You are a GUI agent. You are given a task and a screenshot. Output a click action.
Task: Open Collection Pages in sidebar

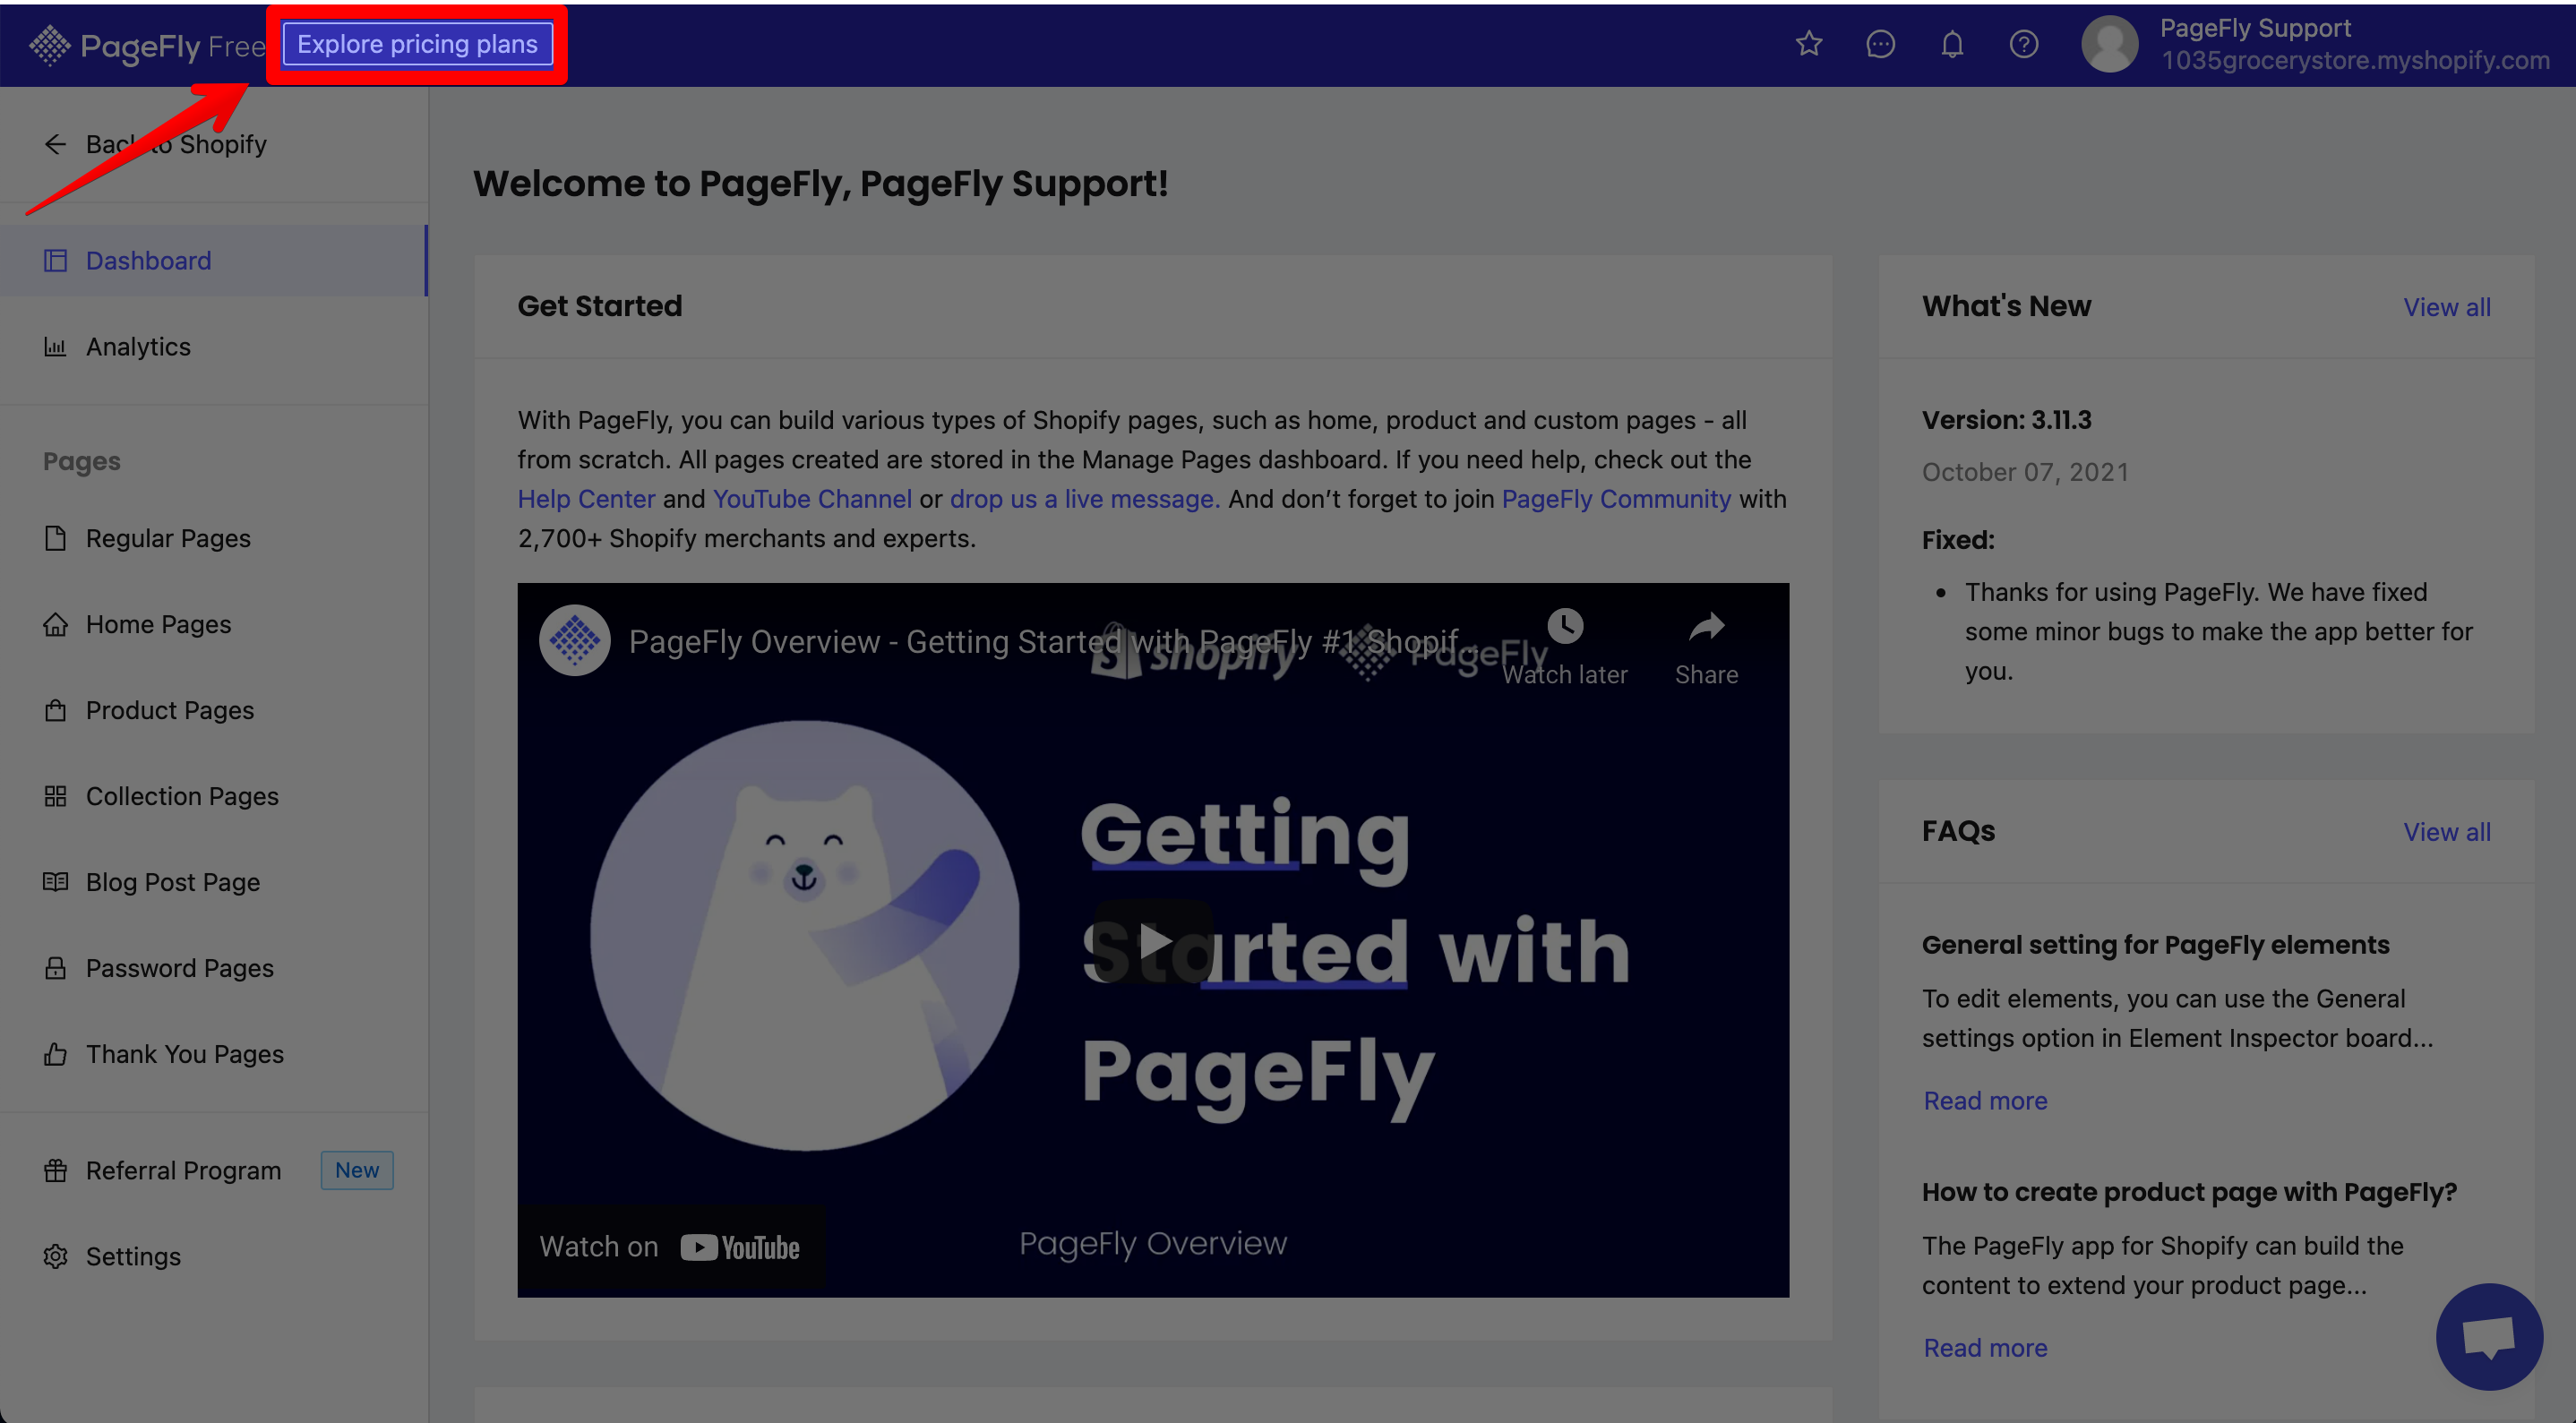(x=213, y=796)
